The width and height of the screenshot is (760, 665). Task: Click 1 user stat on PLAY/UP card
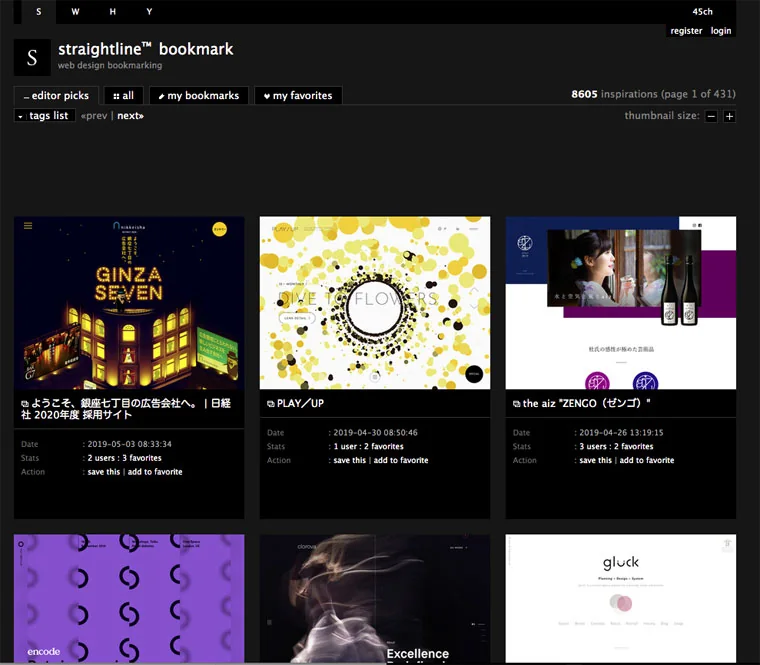click(x=345, y=446)
